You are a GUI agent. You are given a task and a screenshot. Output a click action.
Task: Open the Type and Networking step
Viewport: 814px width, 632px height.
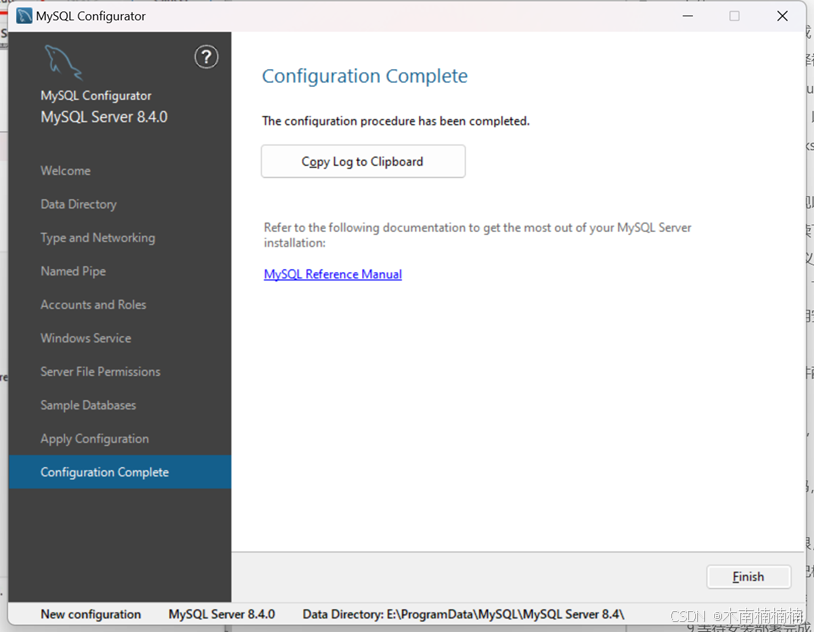pos(98,238)
